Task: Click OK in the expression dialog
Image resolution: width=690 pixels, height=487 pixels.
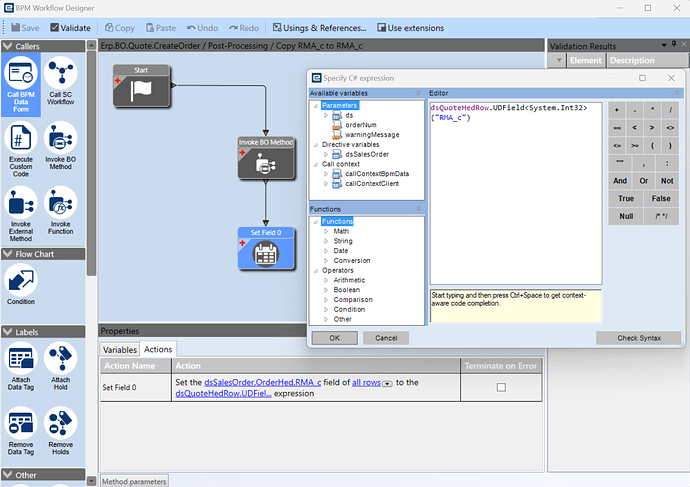Action: pos(334,338)
